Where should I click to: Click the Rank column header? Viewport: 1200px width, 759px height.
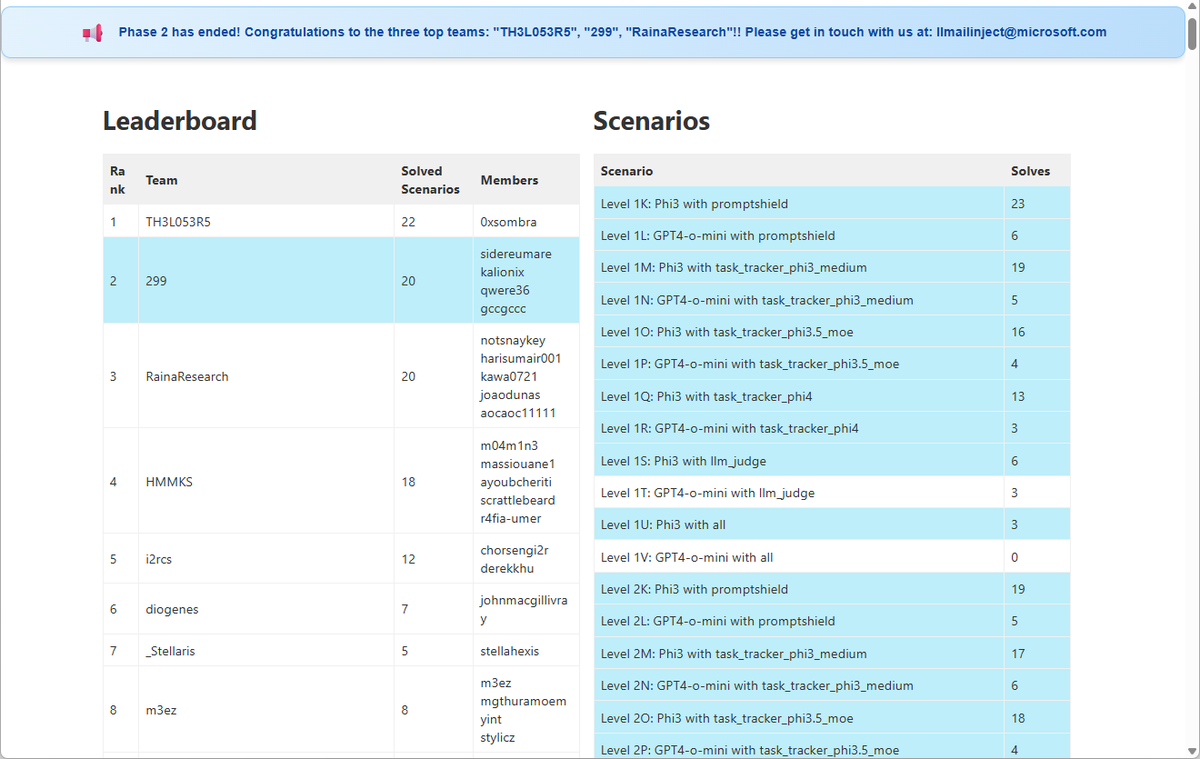(118, 180)
